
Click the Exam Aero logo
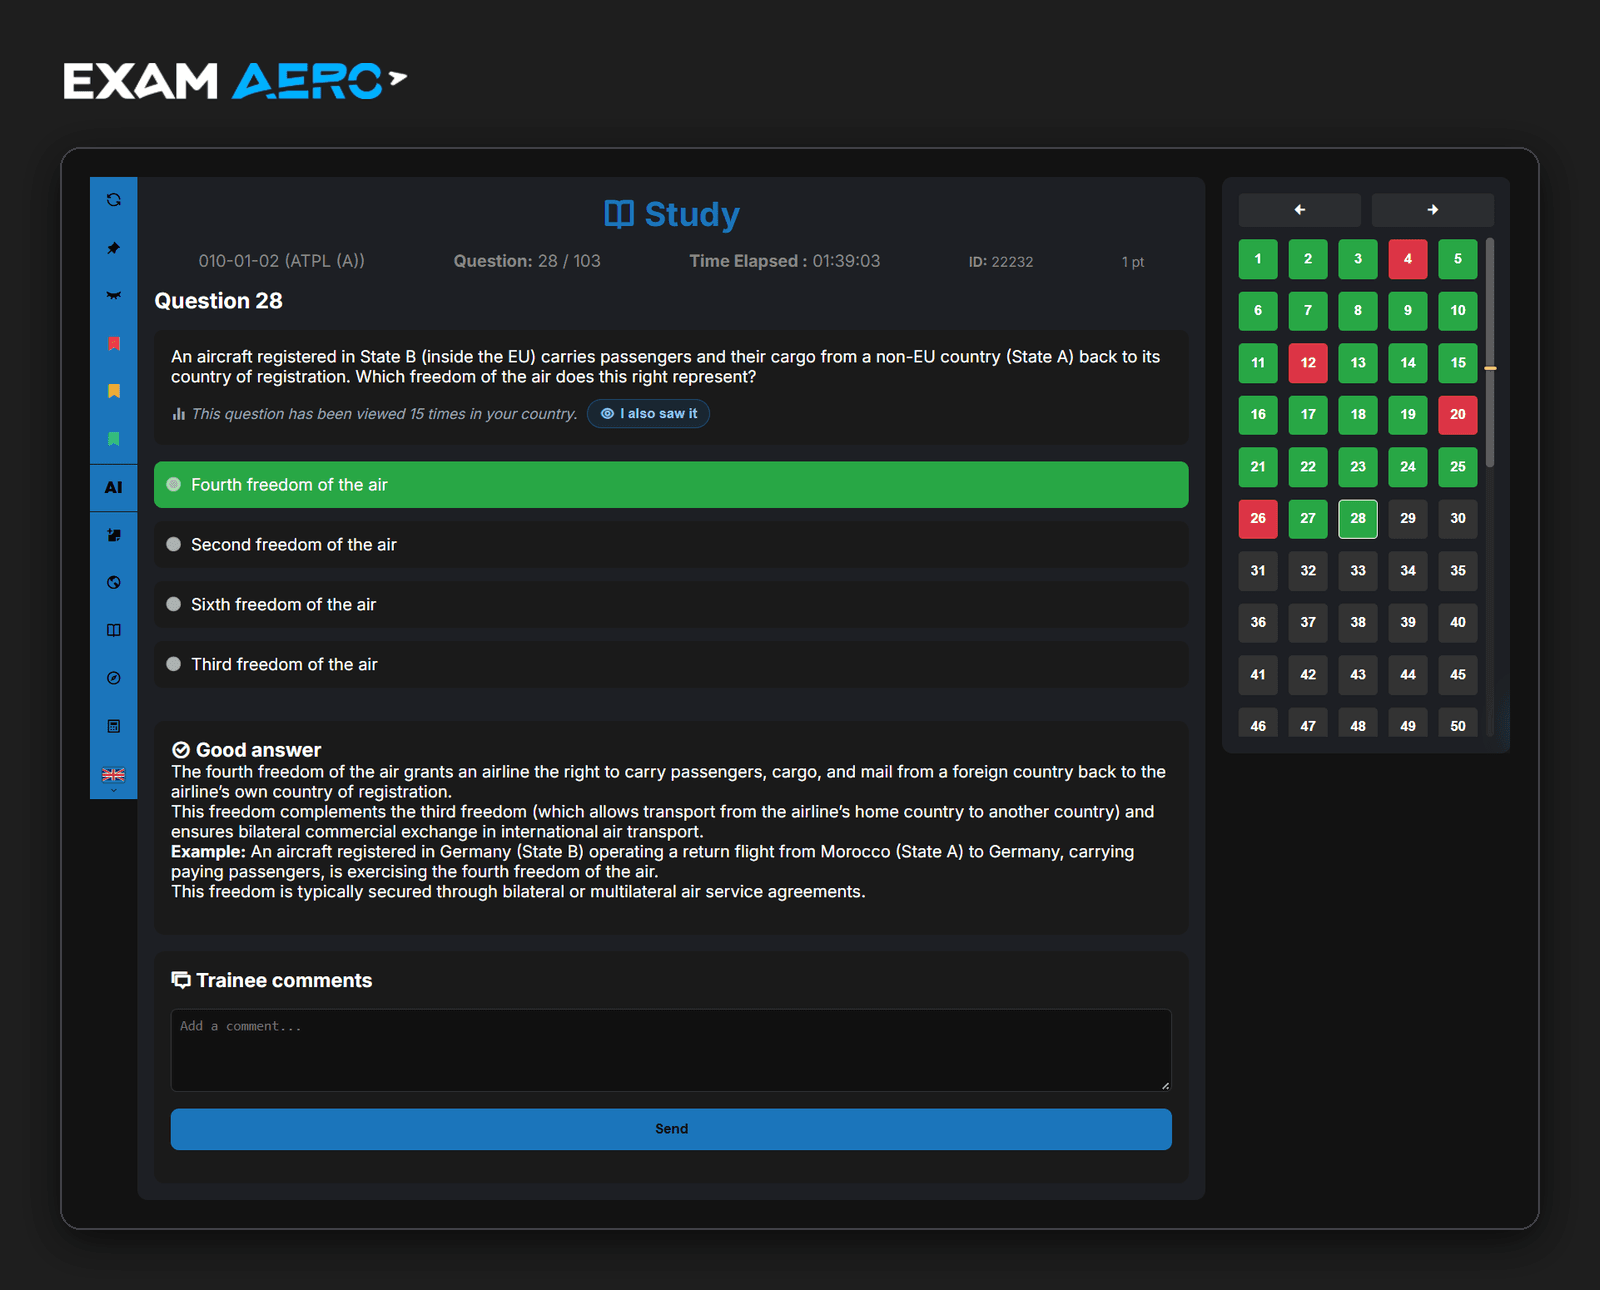click(x=235, y=81)
